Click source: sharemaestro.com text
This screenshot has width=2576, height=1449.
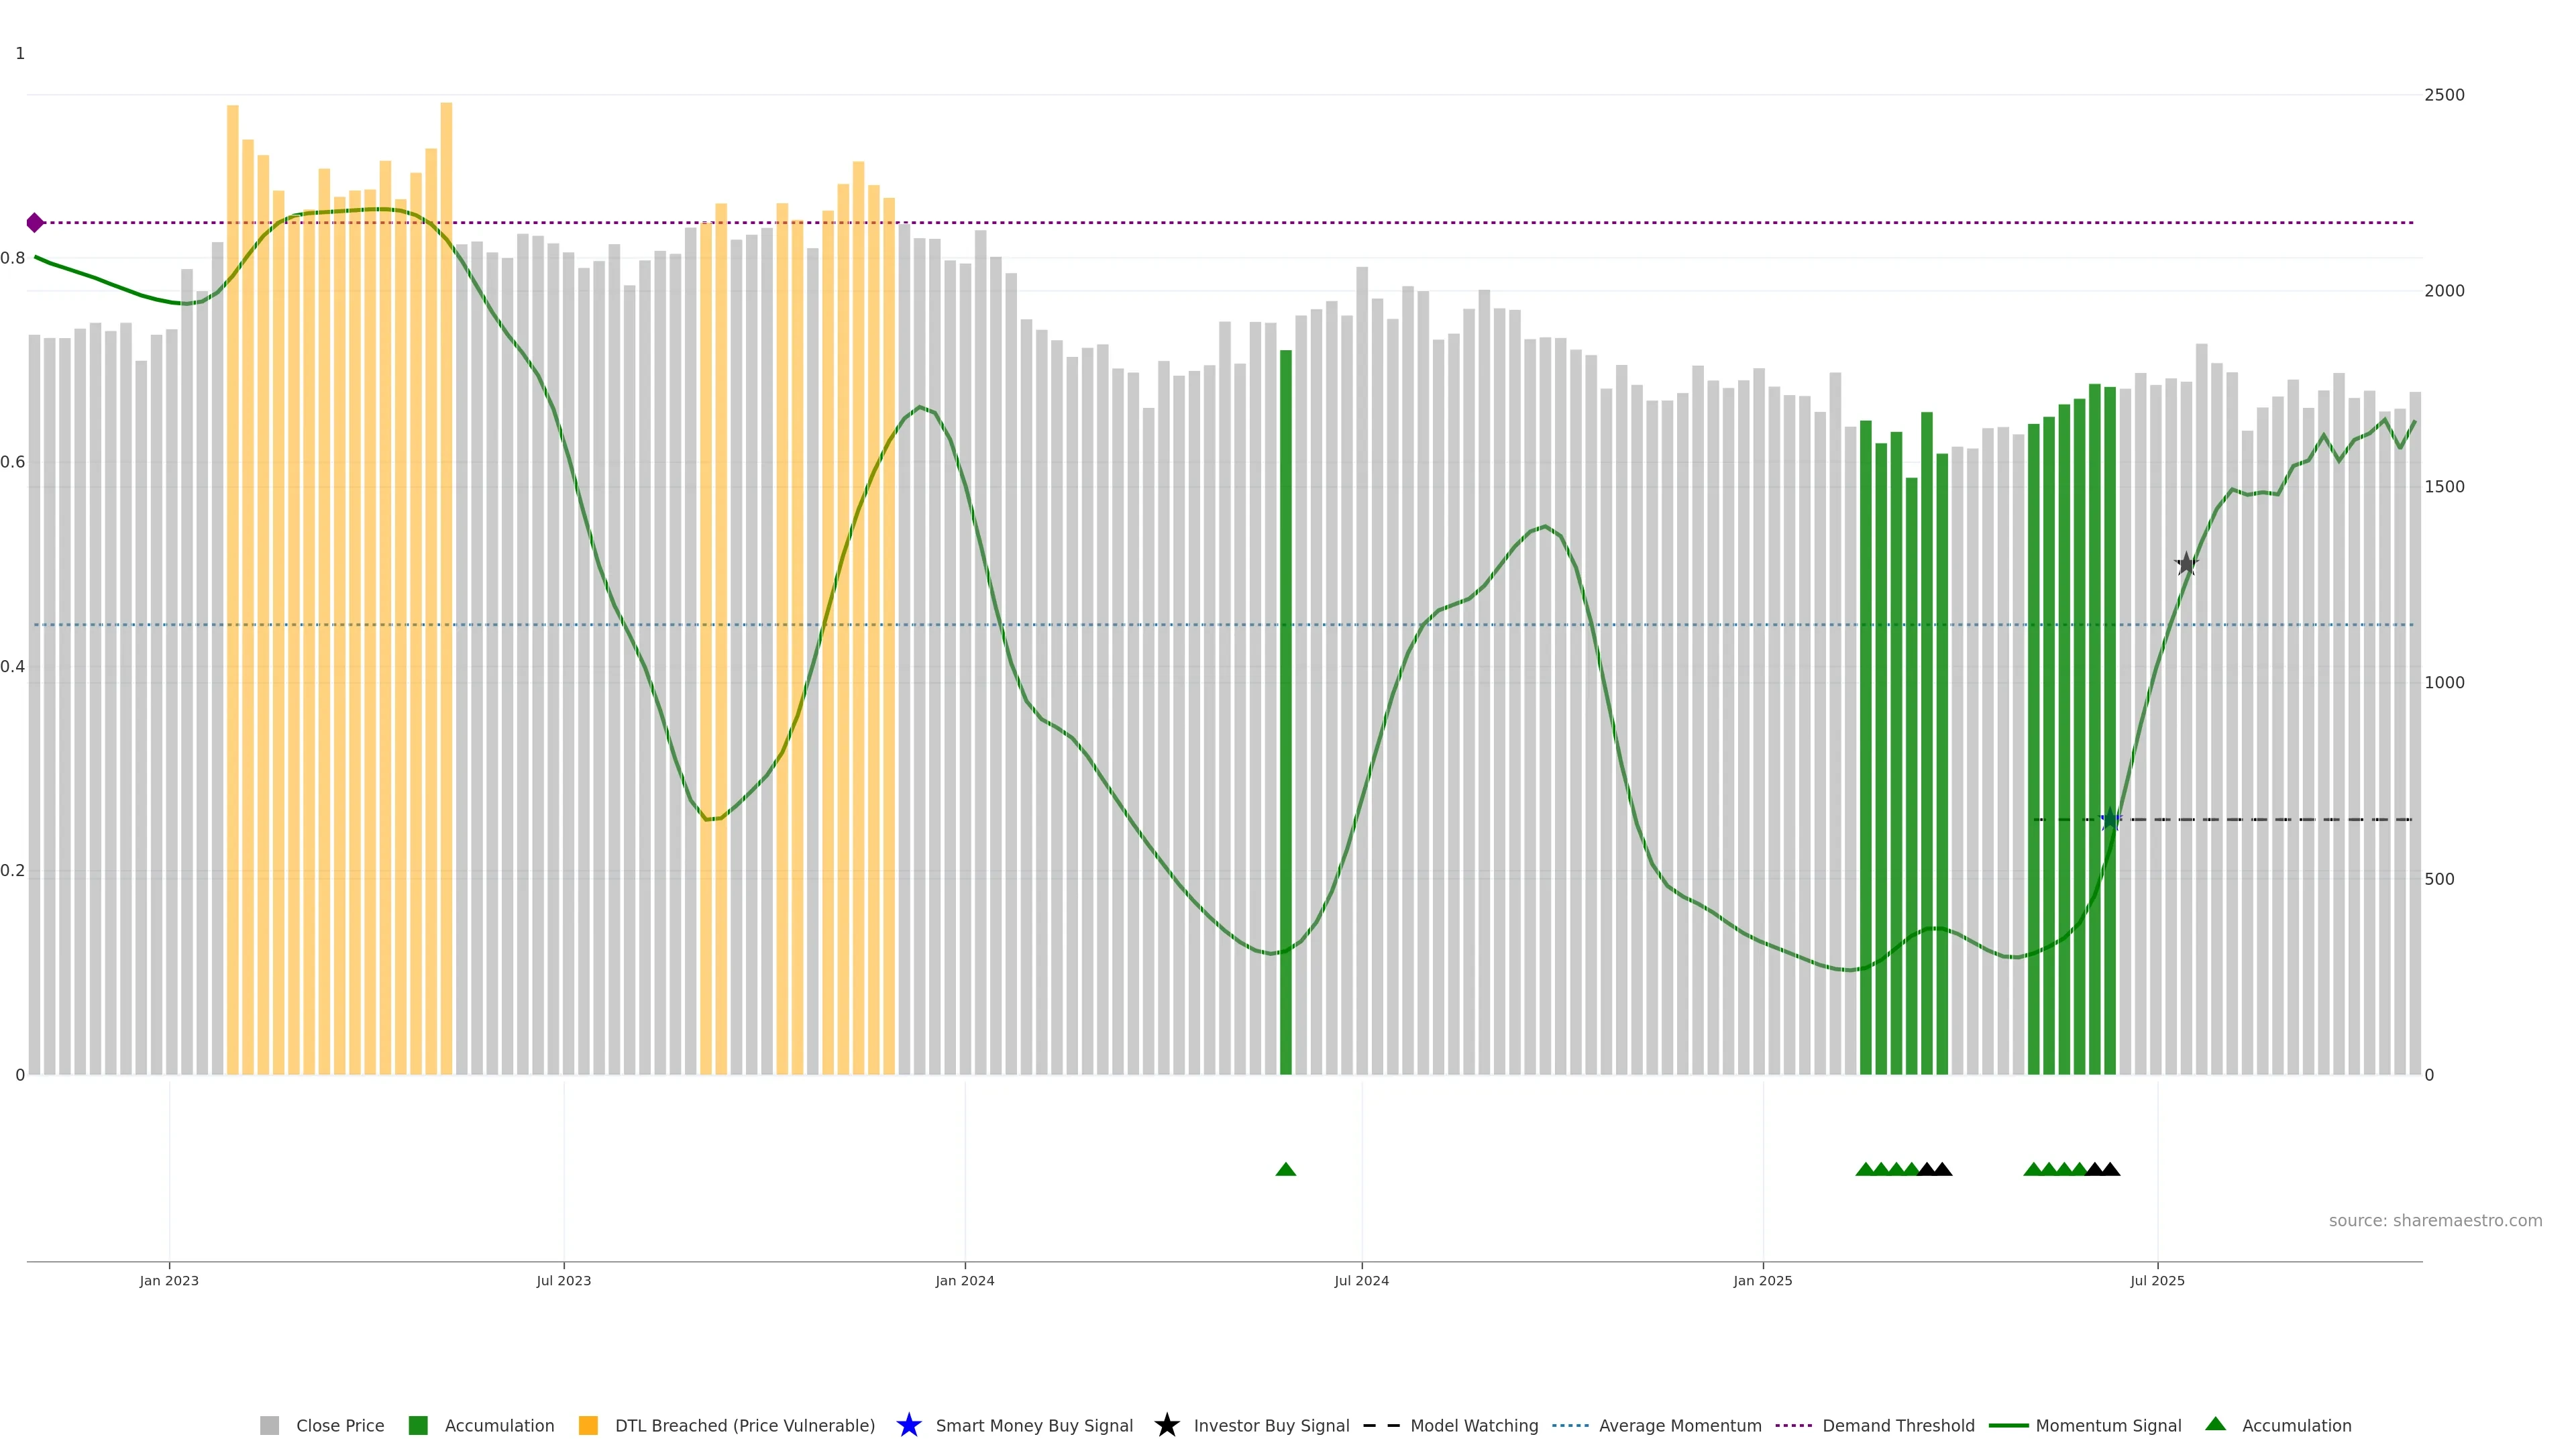tap(2435, 1221)
